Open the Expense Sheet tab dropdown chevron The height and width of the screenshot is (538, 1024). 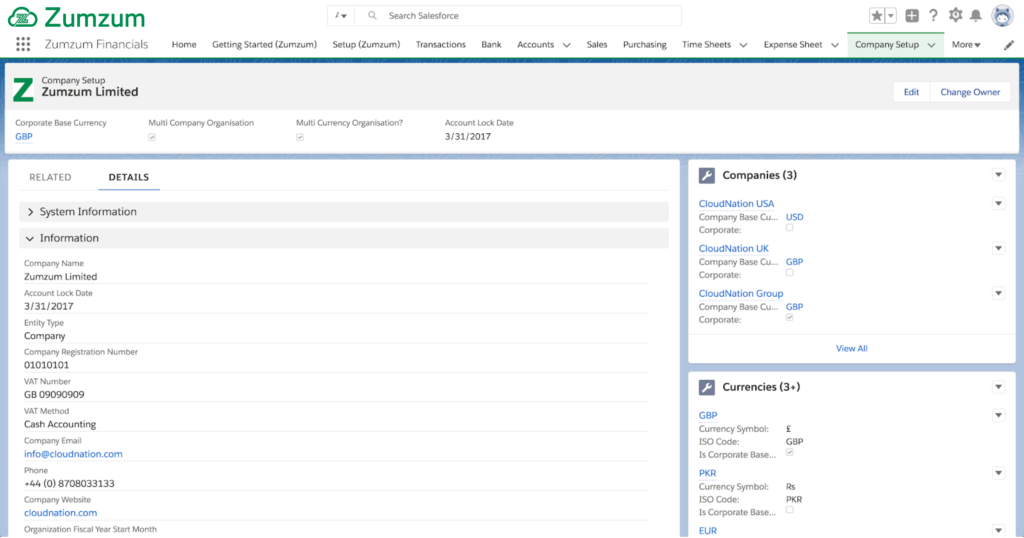point(835,45)
